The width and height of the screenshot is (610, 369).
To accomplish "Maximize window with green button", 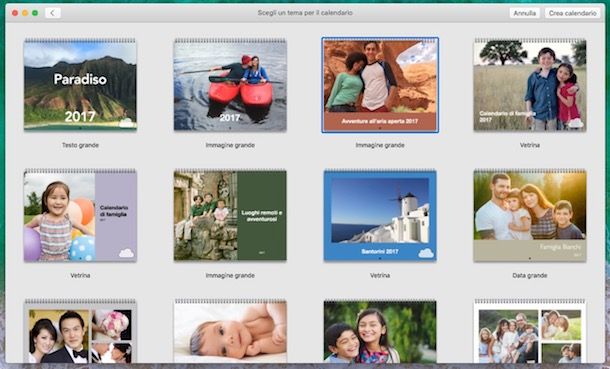I will [x=35, y=13].
